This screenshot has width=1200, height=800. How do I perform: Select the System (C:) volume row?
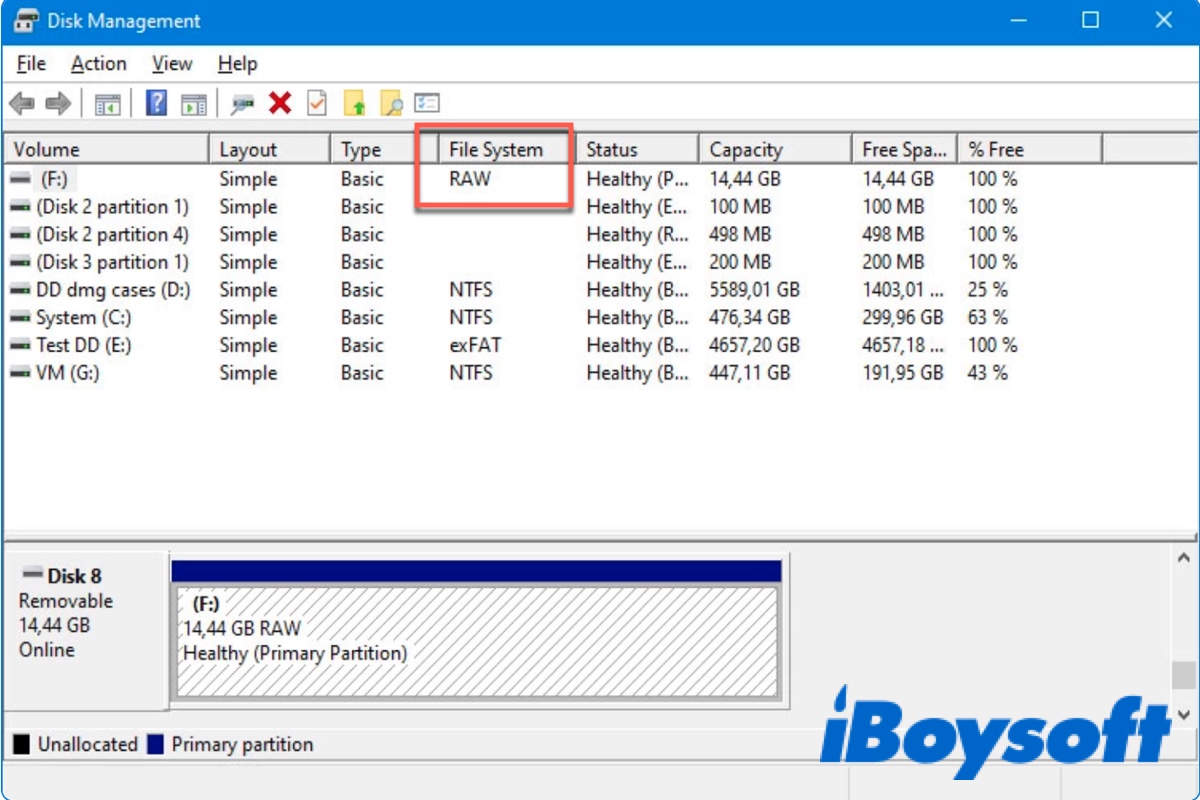coord(100,317)
